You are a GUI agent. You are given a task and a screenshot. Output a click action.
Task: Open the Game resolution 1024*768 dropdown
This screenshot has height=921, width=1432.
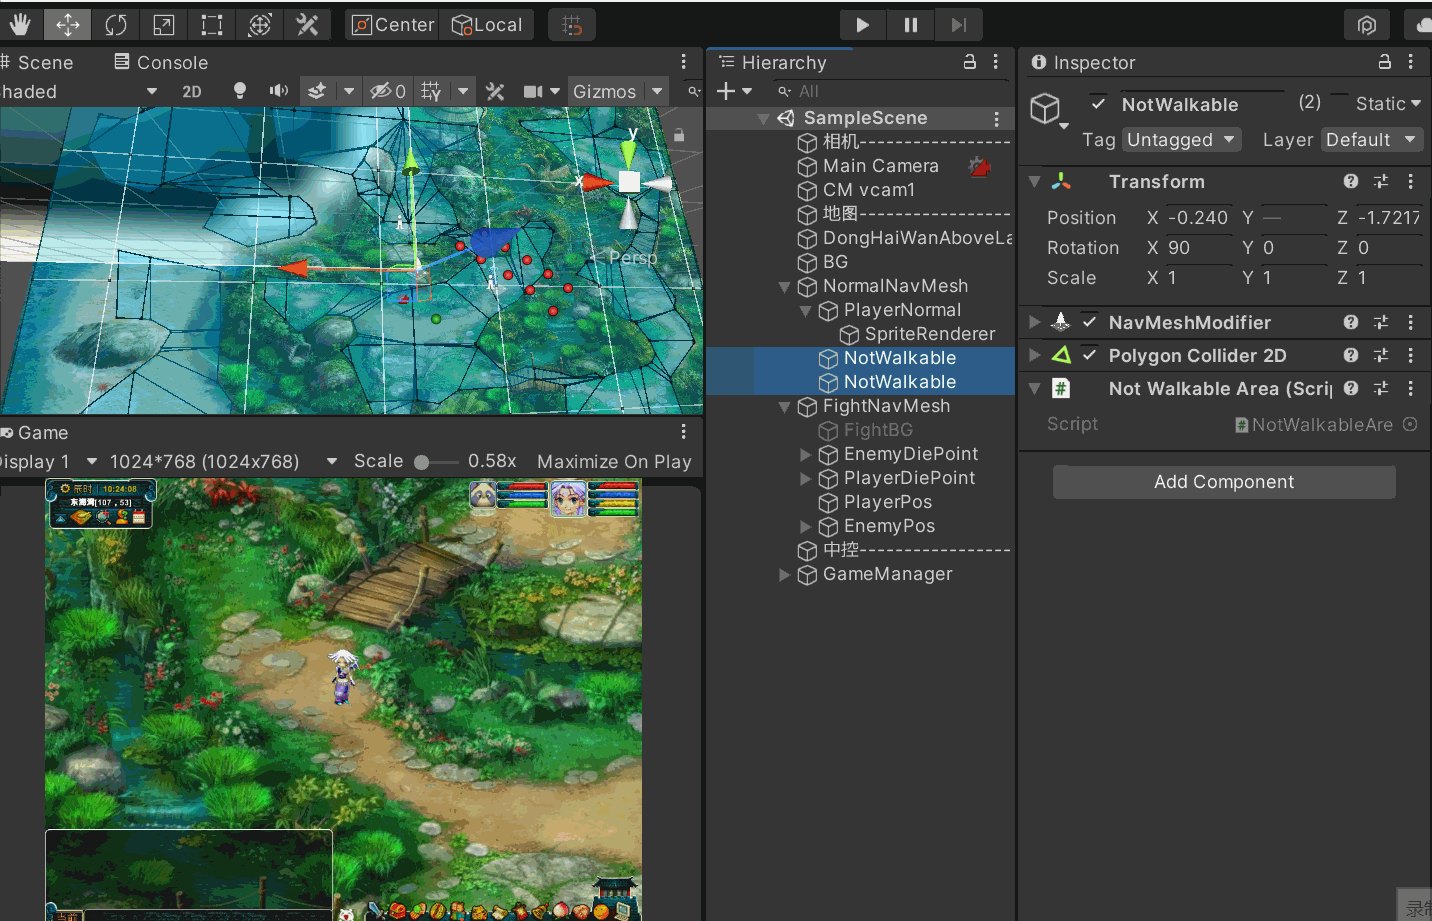coord(223,461)
